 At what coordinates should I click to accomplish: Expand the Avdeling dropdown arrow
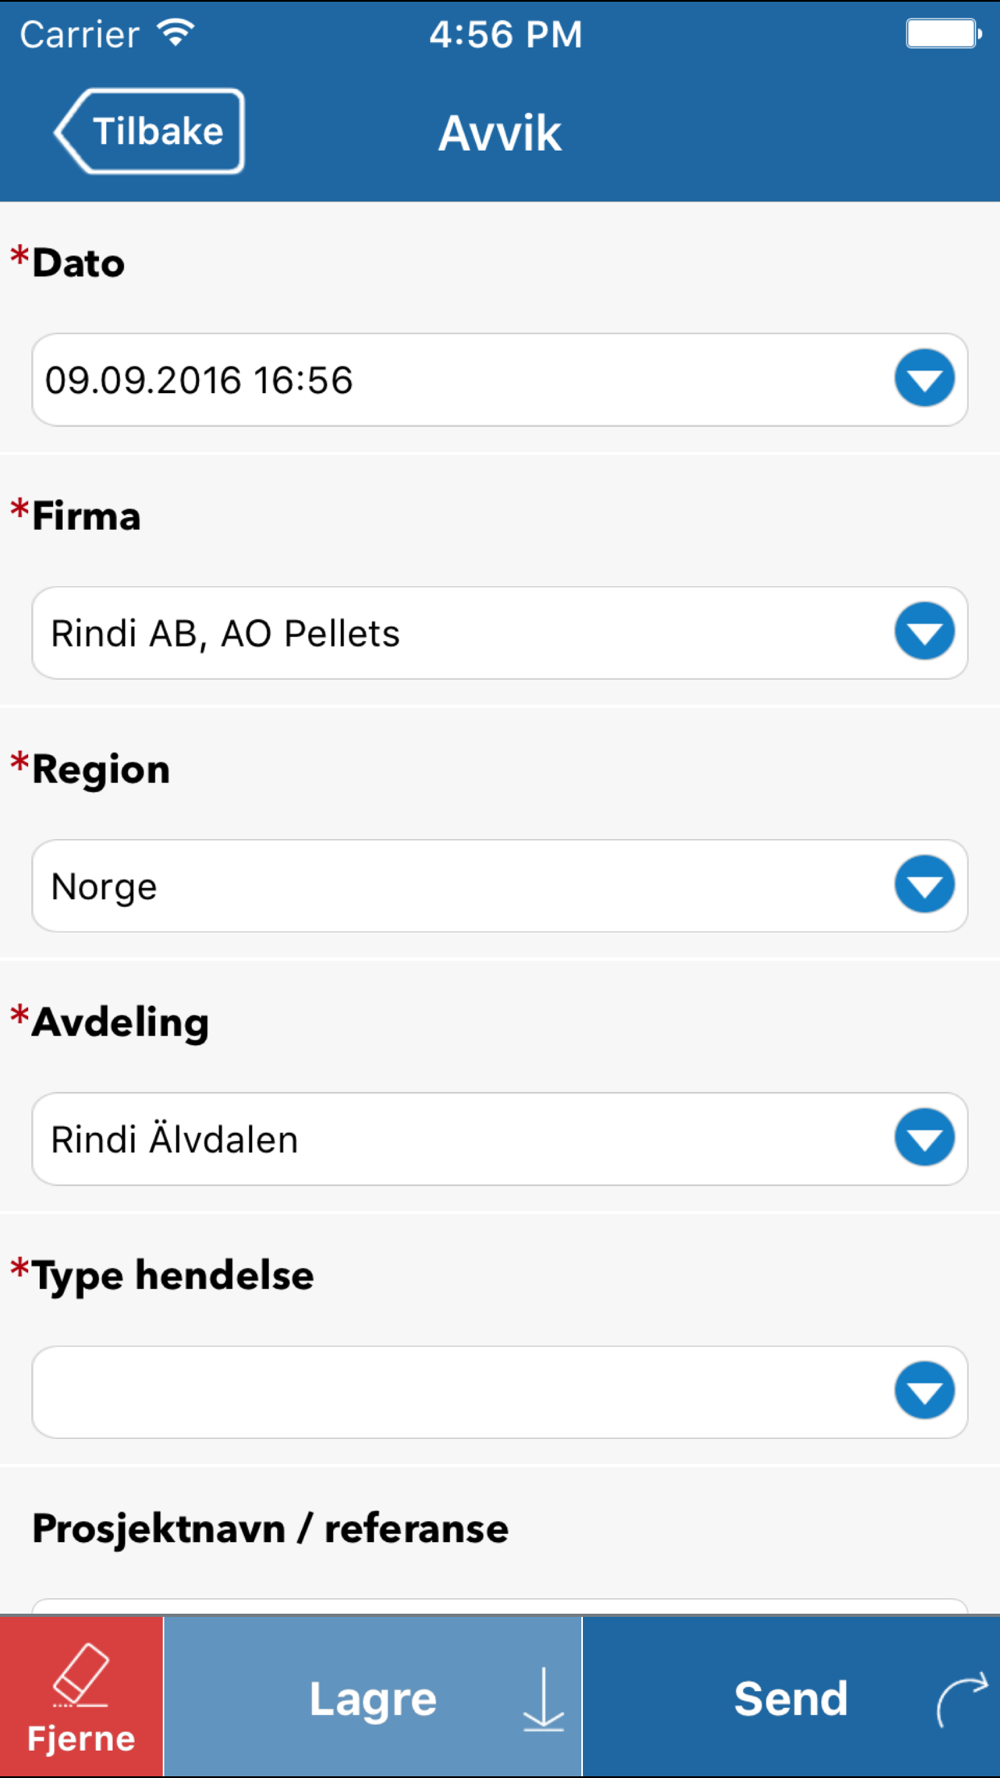point(924,1137)
